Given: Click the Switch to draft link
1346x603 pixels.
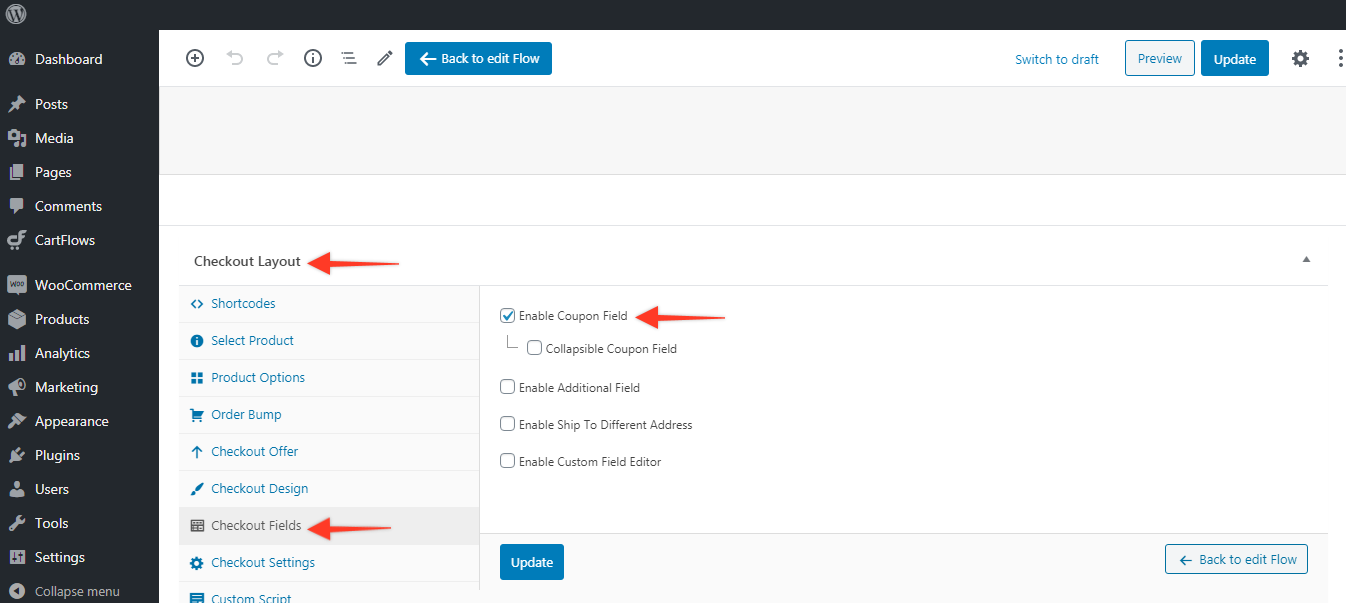Looking at the screenshot, I should [x=1056, y=59].
